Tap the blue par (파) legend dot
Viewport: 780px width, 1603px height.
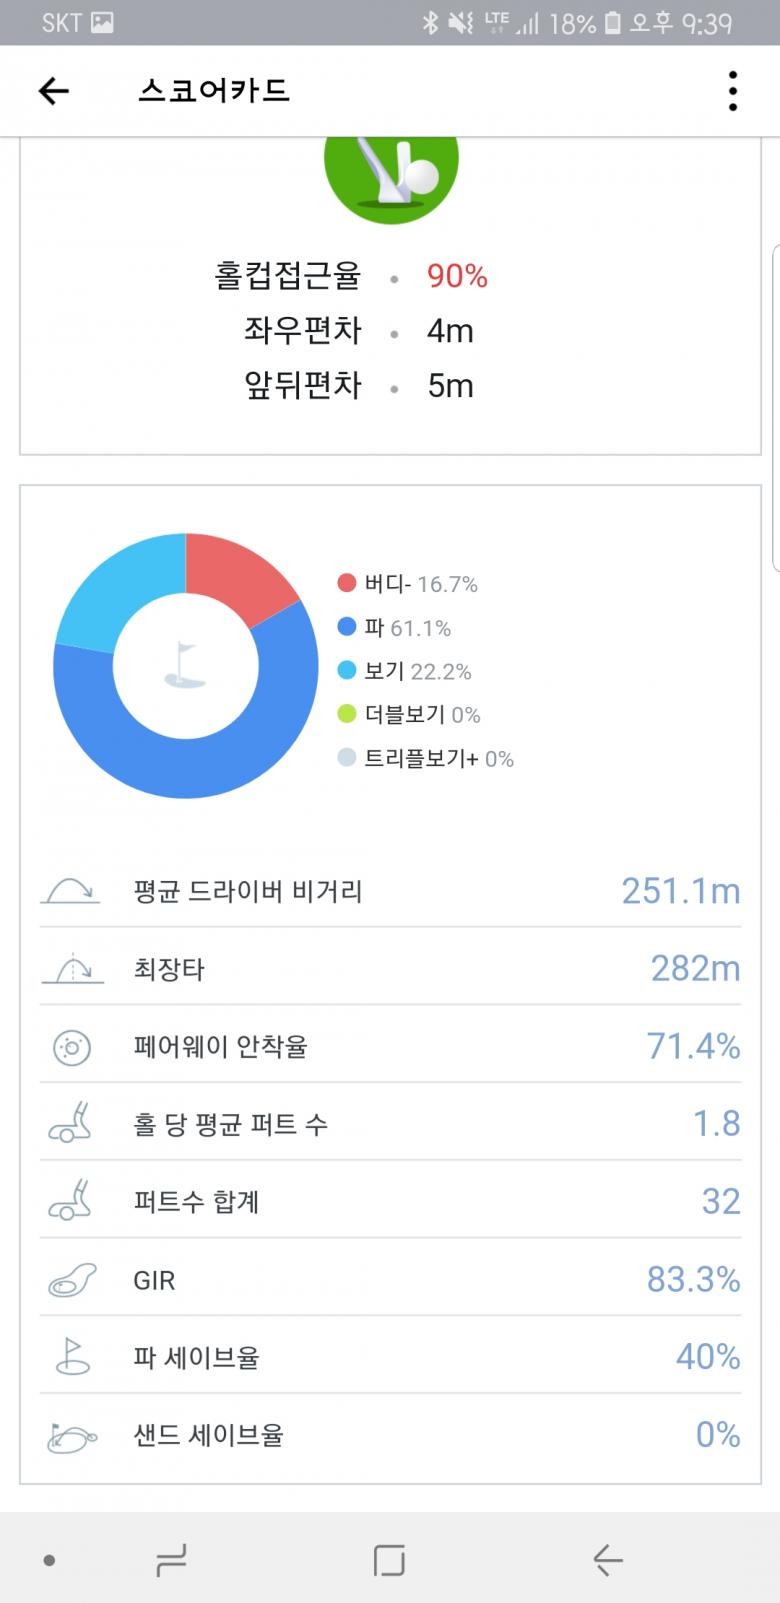pos(347,628)
